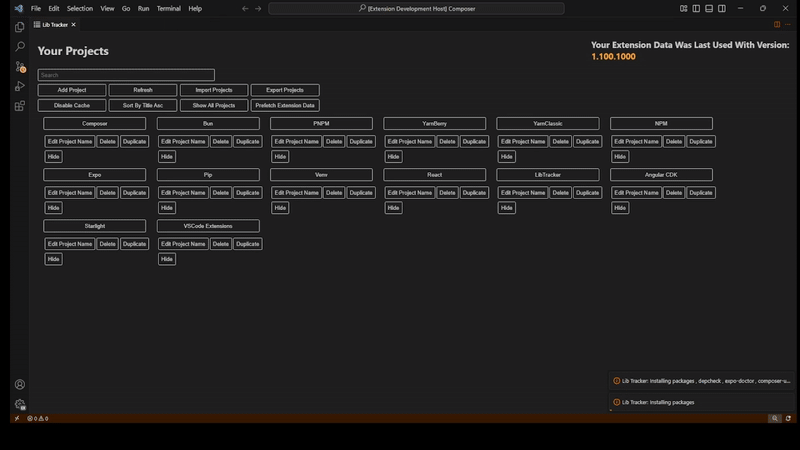Click the Import Projects button
This screenshot has height=450, width=800.
click(x=214, y=90)
